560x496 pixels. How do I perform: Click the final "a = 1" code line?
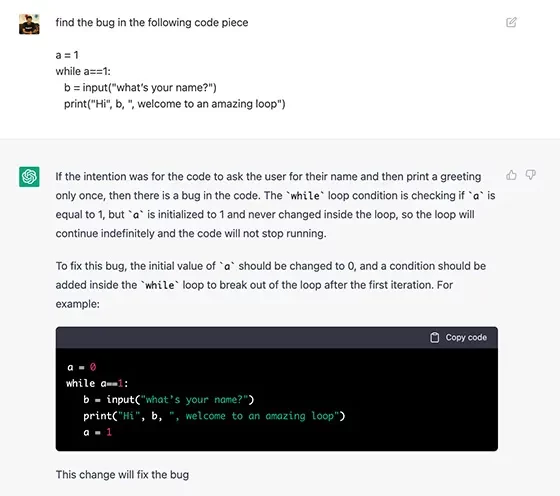98,432
